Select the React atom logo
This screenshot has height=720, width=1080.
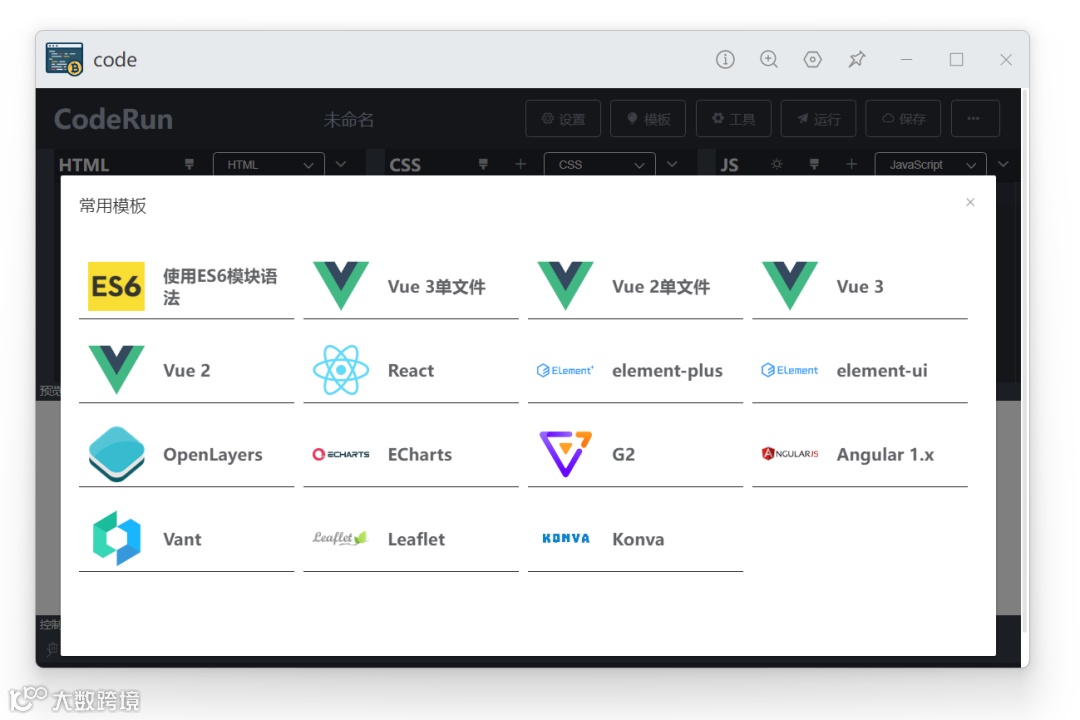341,370
